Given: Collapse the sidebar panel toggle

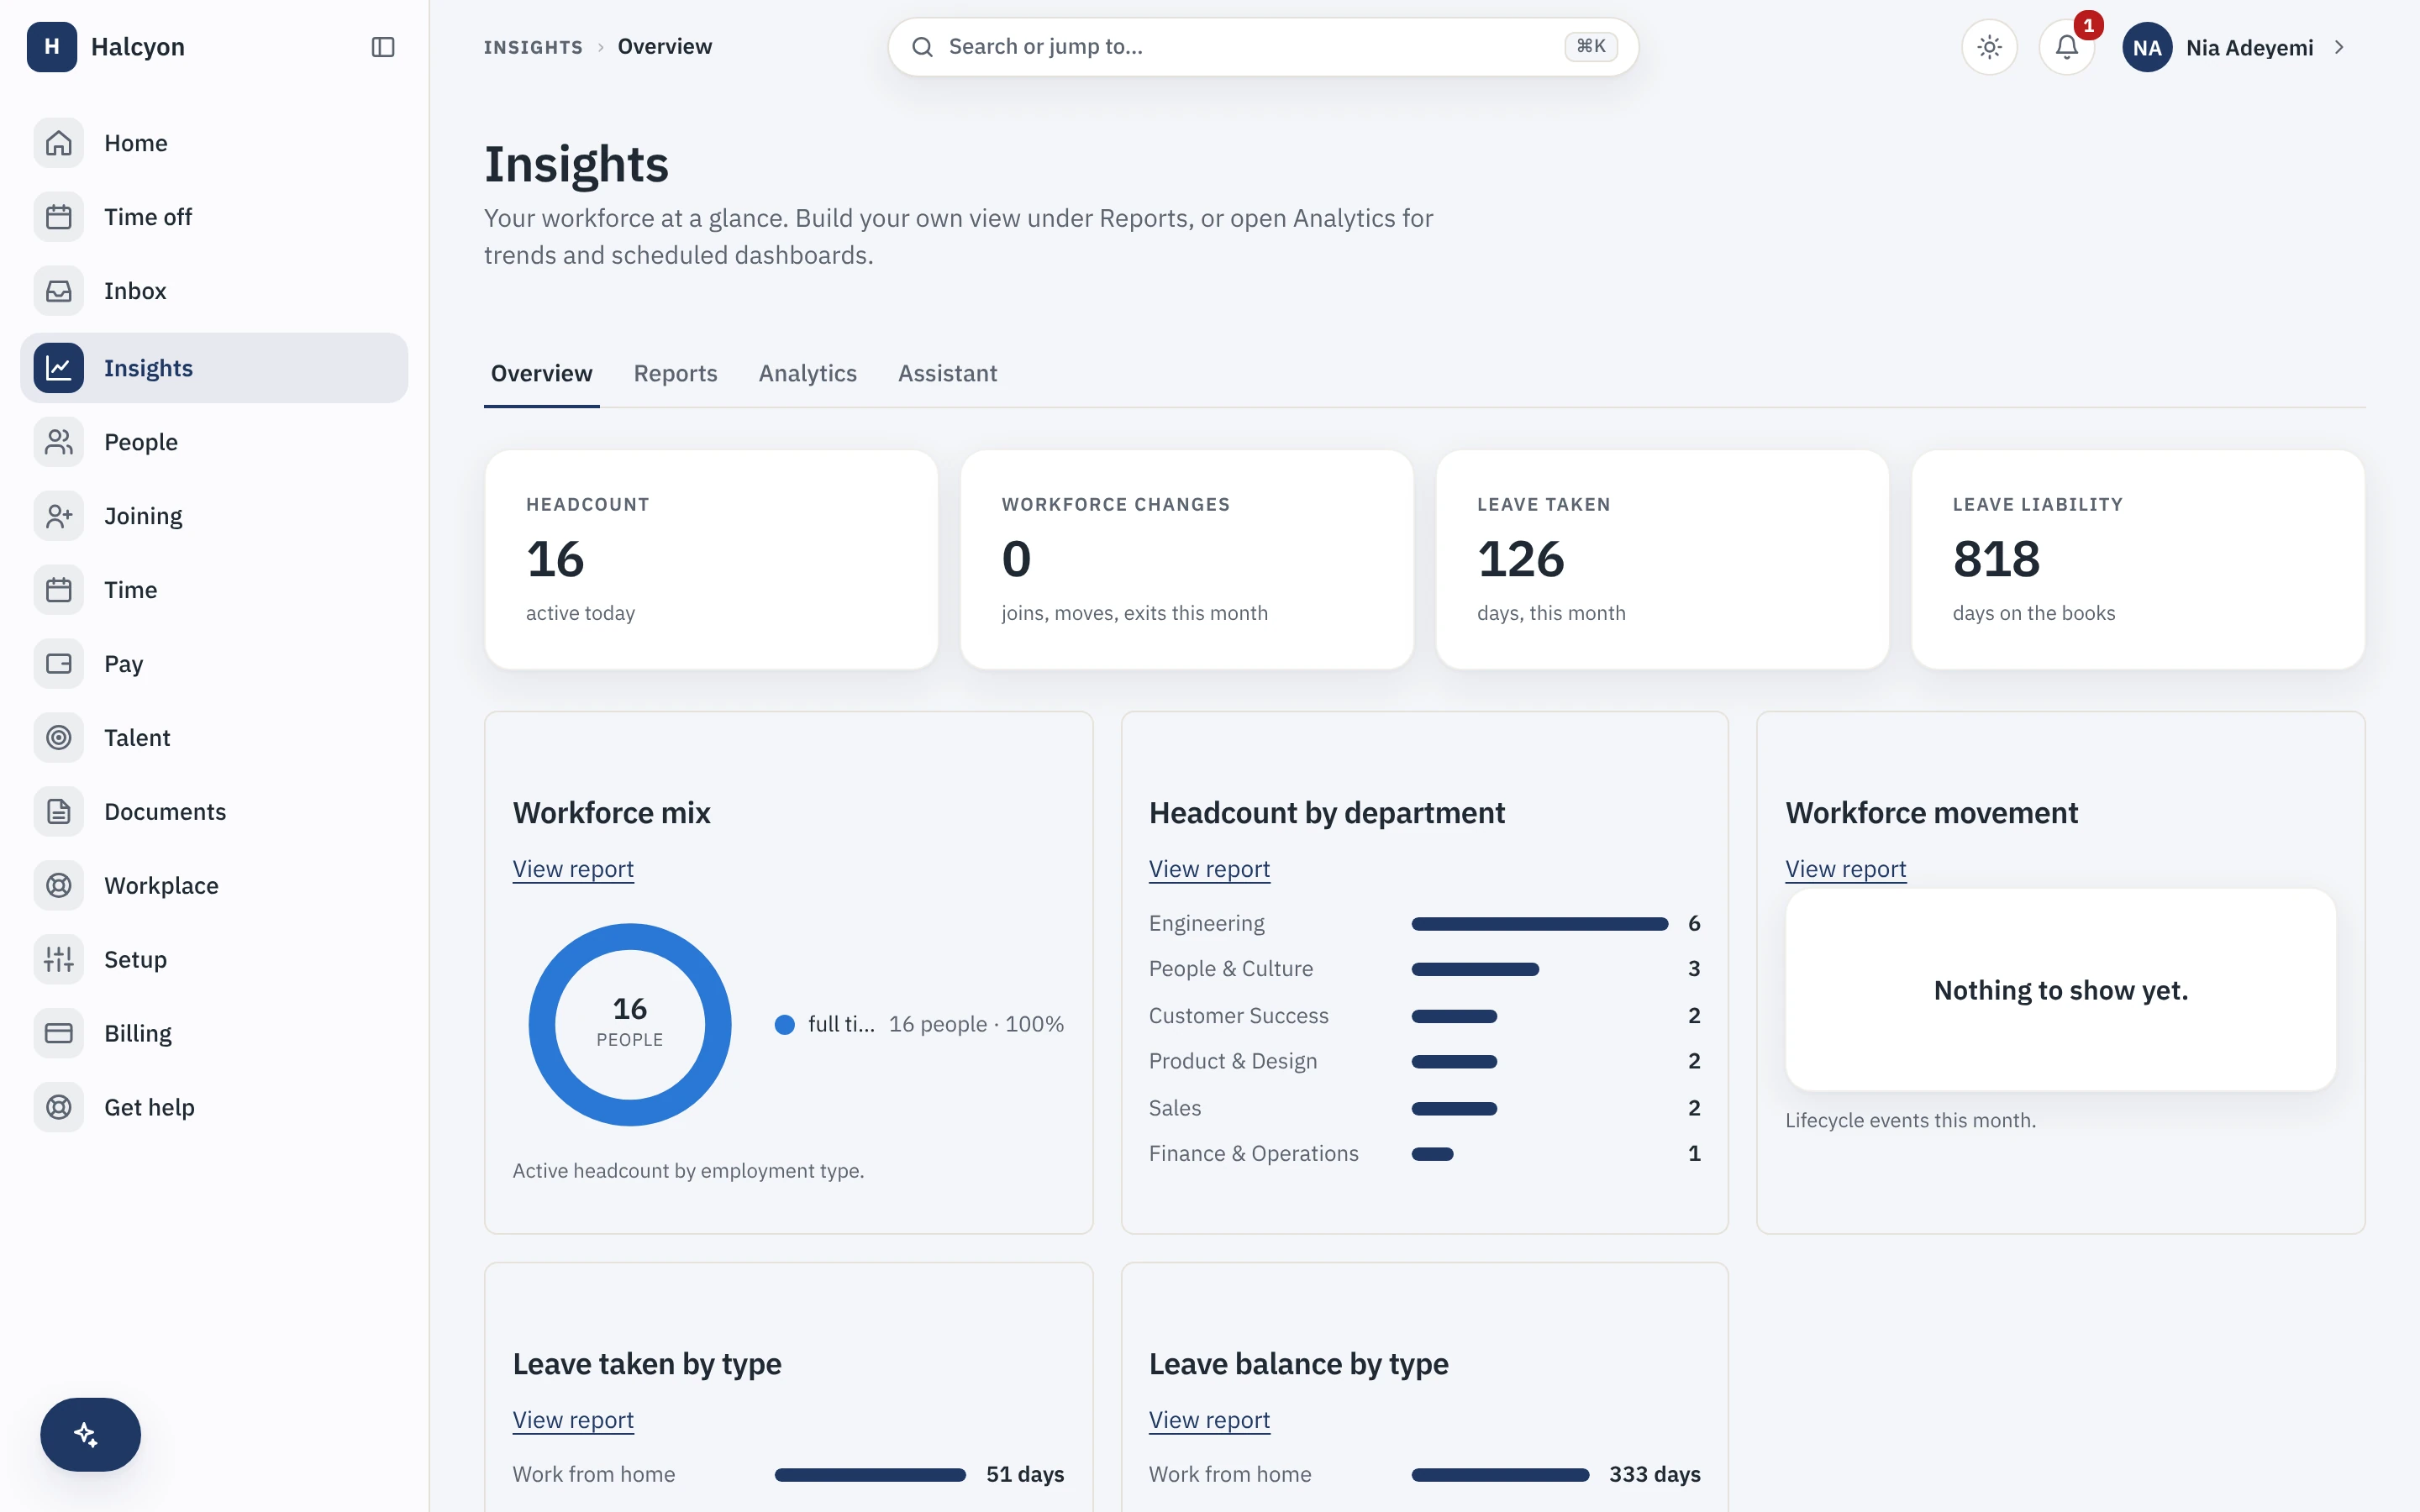Looking at the screenshot, I should coord(383,47).
